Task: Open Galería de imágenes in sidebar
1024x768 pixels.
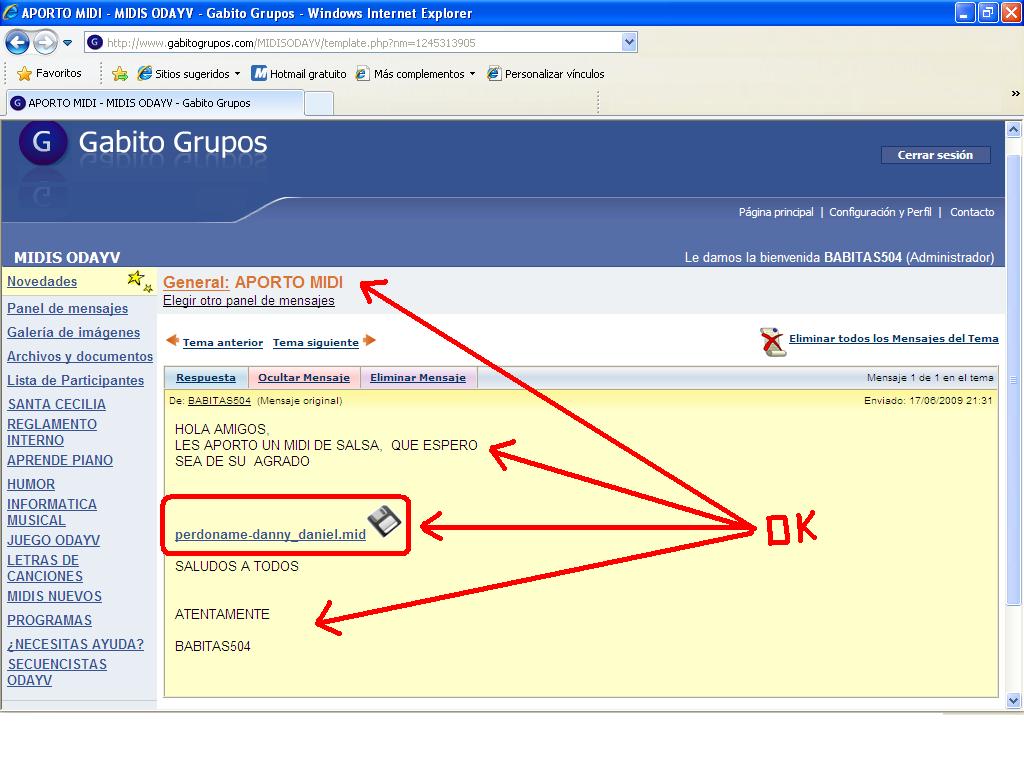Action: tap(74, 333)
